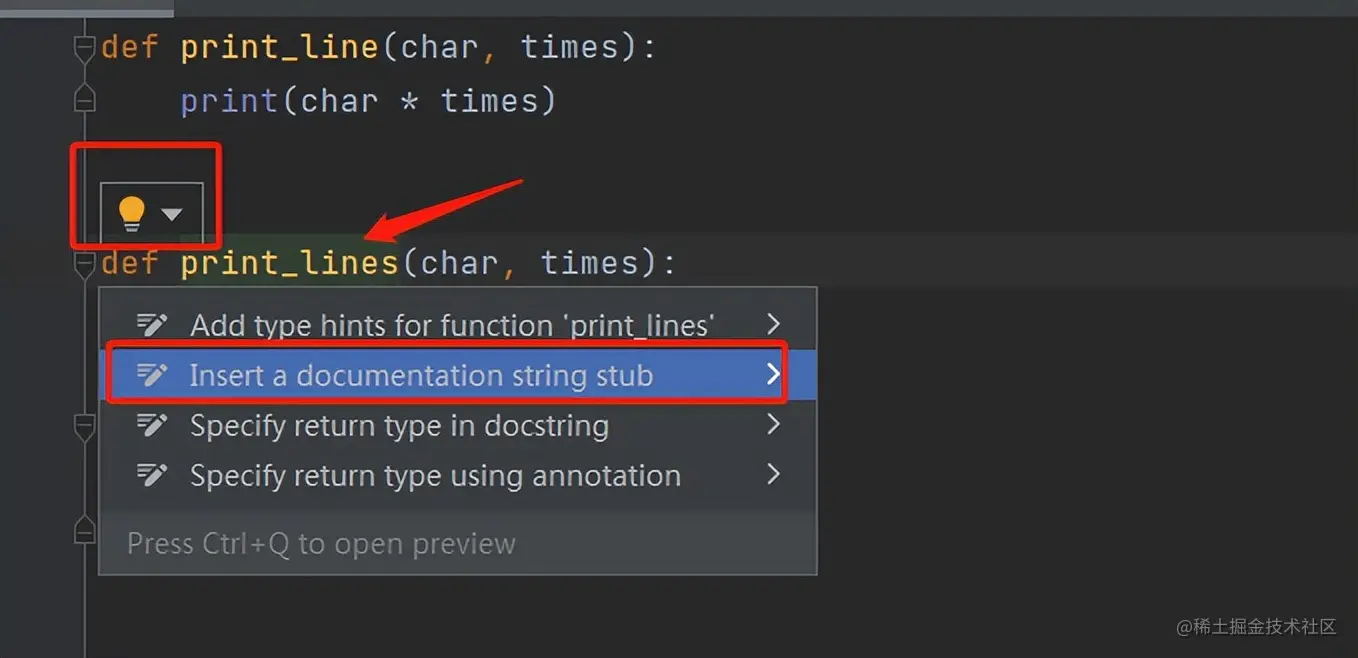1358x658 pixels.
Task: Expand the submenu chevron for 'Specify return type using annotation'
Action: pos(772,474)
